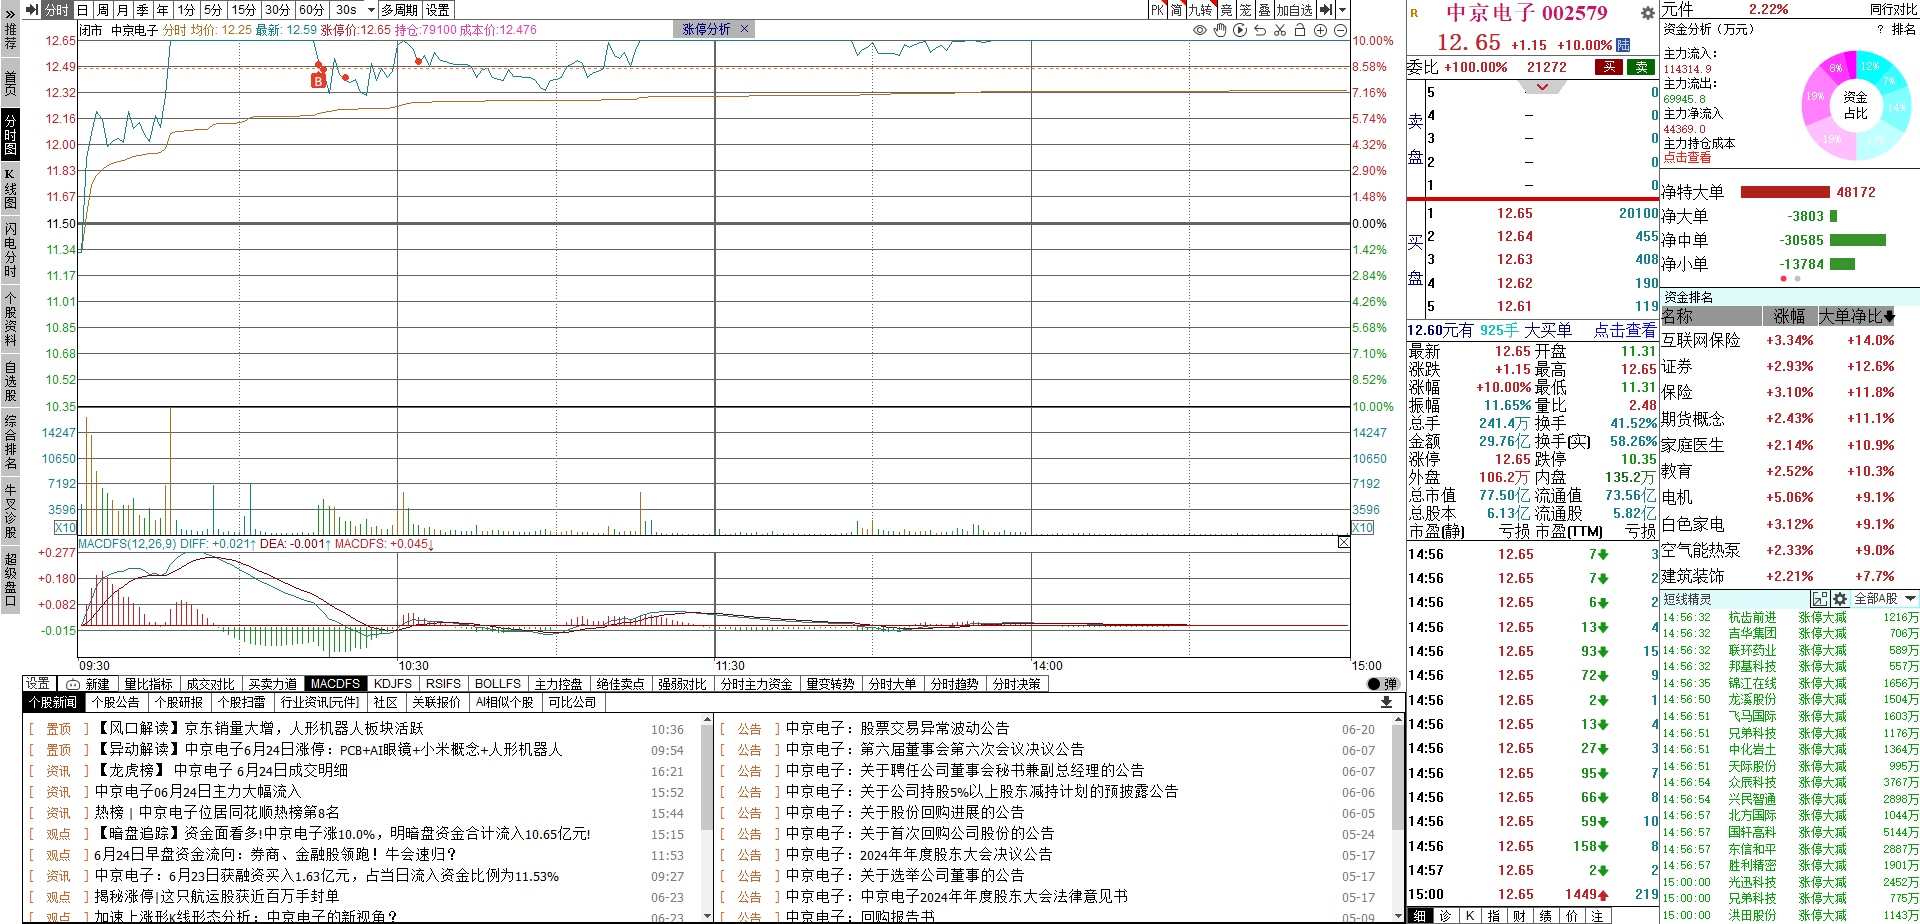Click the 加自选 add-to-watchlist button
Screen dimensions: 1920x924
pyautogui.click(x=1294, y=10)
